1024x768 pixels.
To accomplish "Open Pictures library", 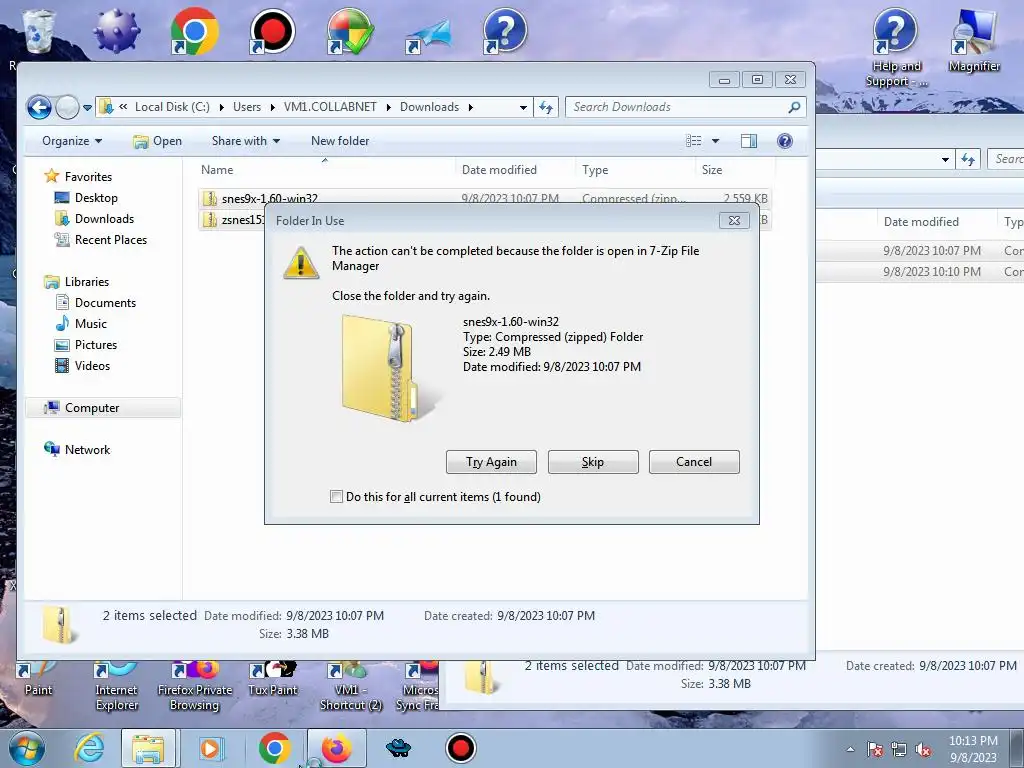I will pyautogui.click(x=96, y=344).
